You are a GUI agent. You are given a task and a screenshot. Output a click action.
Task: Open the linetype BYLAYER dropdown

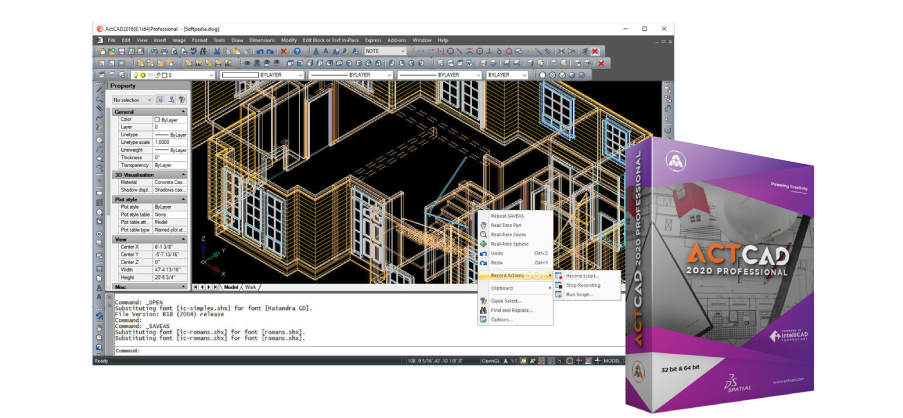pyautogui.click(x=351, y=75)
